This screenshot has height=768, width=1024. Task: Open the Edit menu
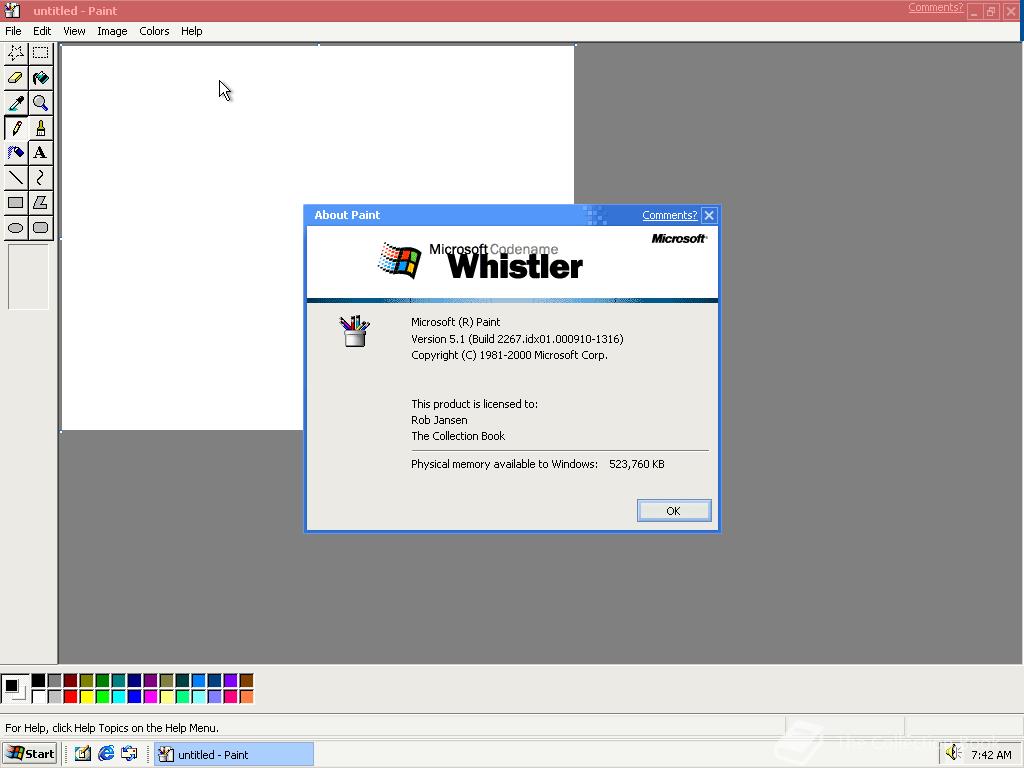coord(42,31)
